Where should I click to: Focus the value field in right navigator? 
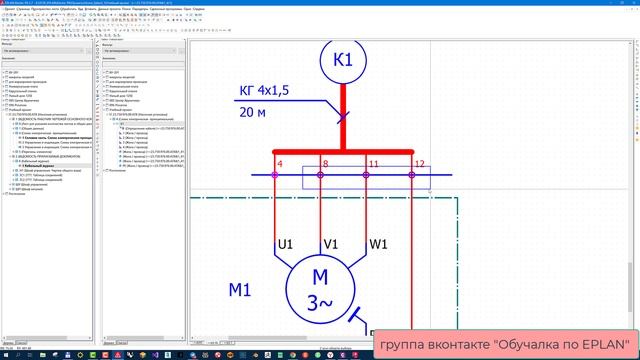[x=143, y=64]
